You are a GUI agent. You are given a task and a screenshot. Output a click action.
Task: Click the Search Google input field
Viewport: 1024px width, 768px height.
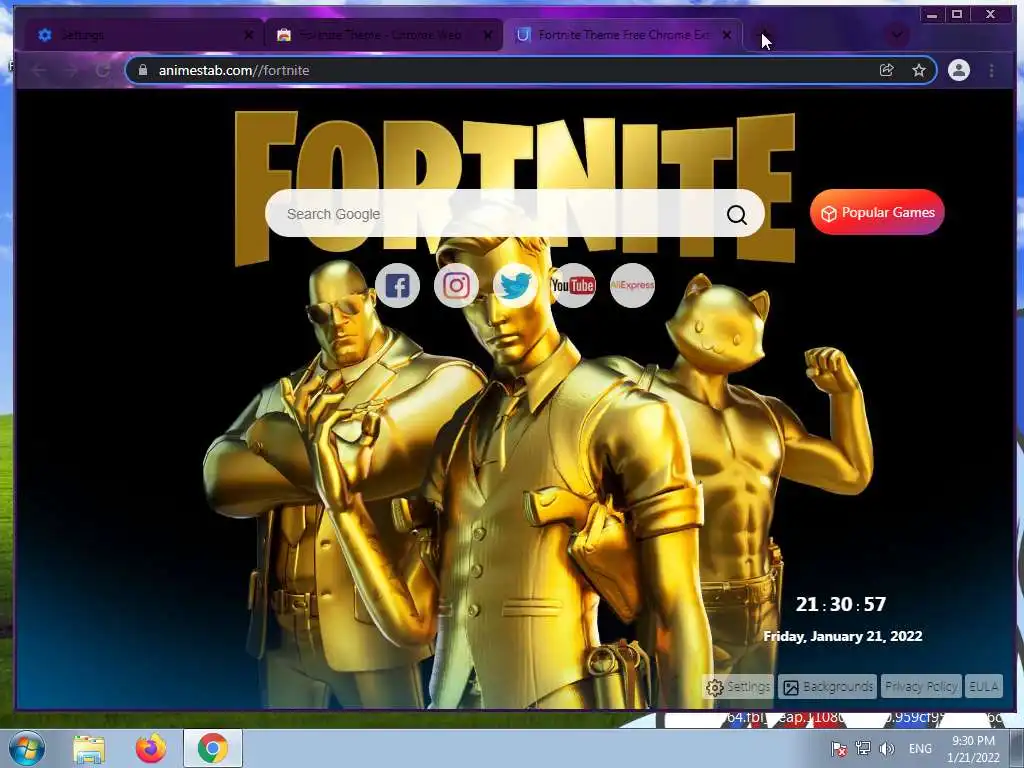pyautogui.click(x=515, y=214)
